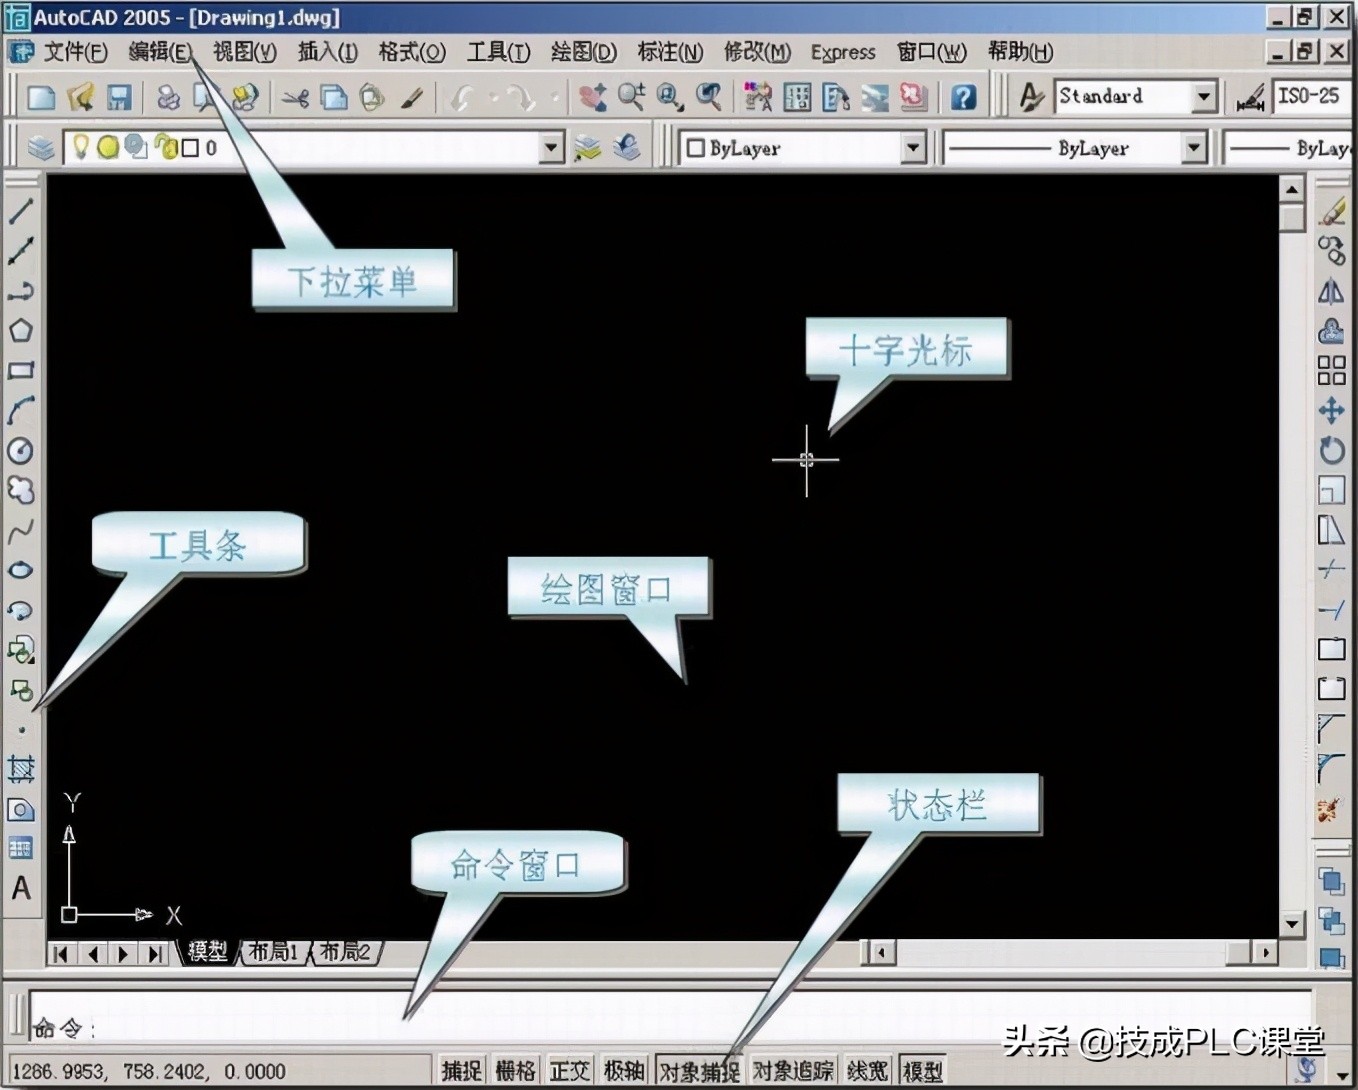
Task: Click the Save icon on the Standard toolbar
Action: 118,96
